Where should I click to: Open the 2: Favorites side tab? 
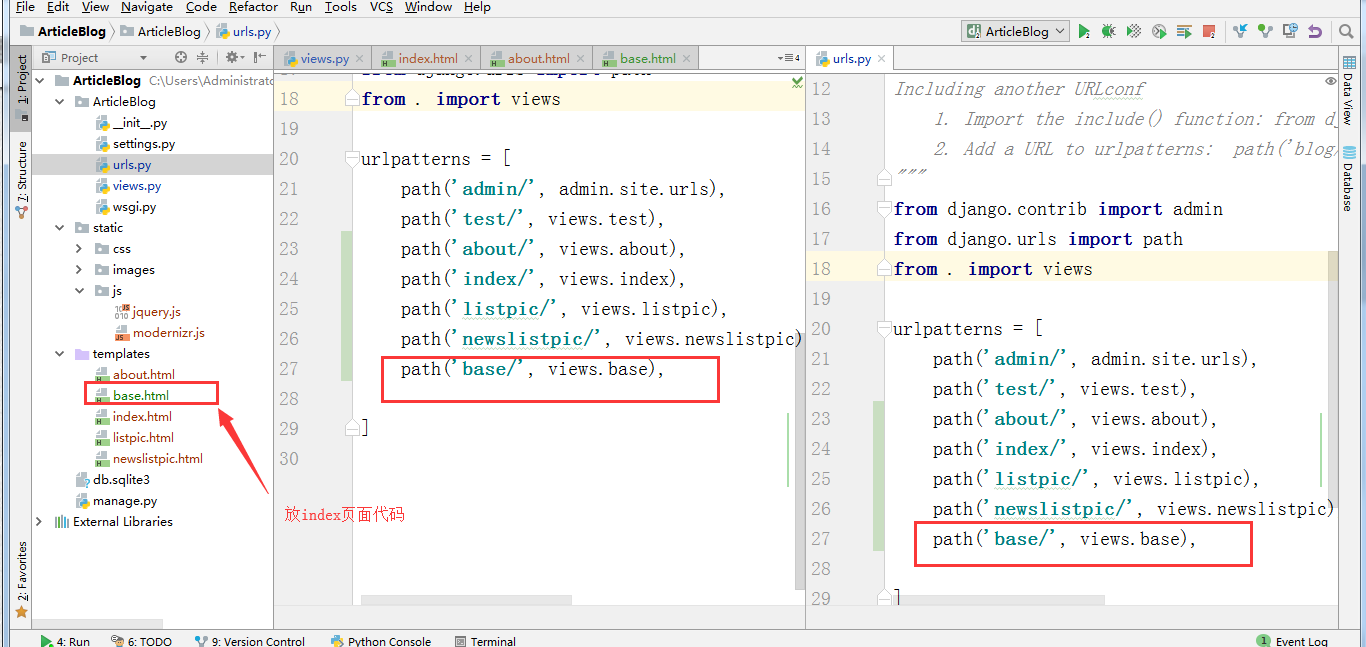(22, 578)
